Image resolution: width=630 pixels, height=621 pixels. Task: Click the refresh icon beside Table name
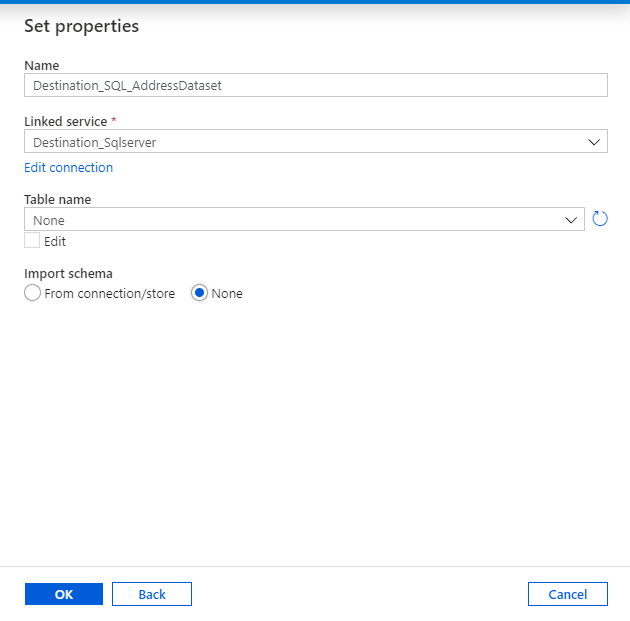(600, 219)
